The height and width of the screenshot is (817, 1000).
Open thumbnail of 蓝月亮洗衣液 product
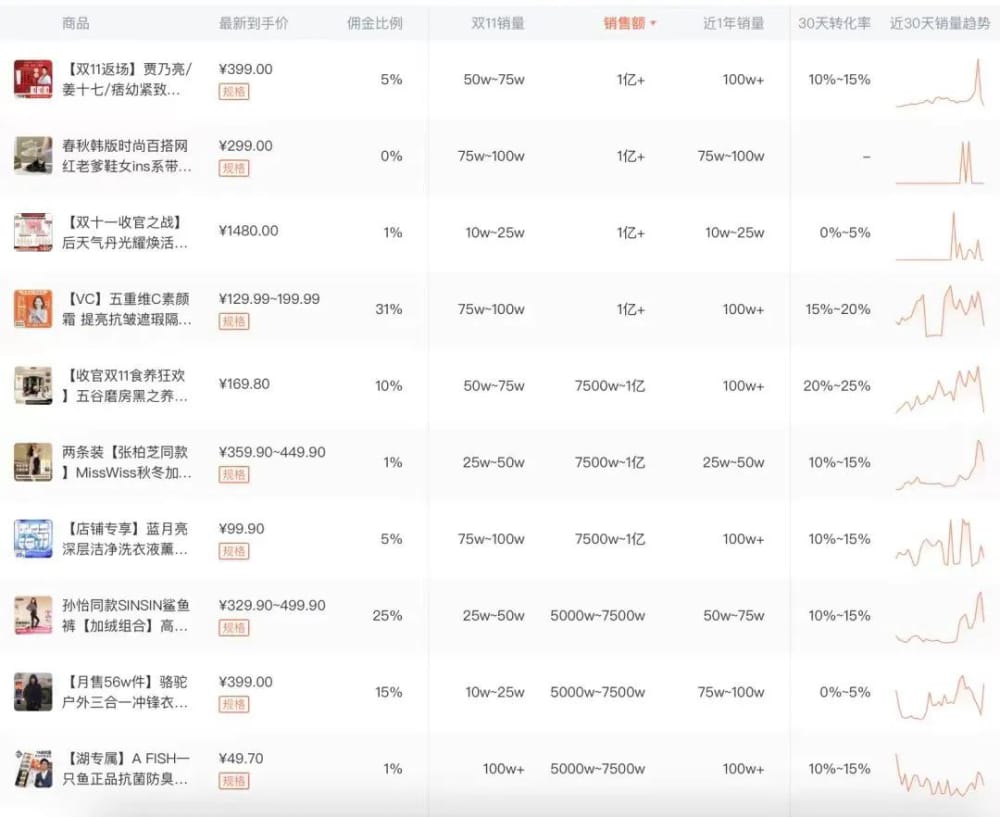tap(33, 538)
